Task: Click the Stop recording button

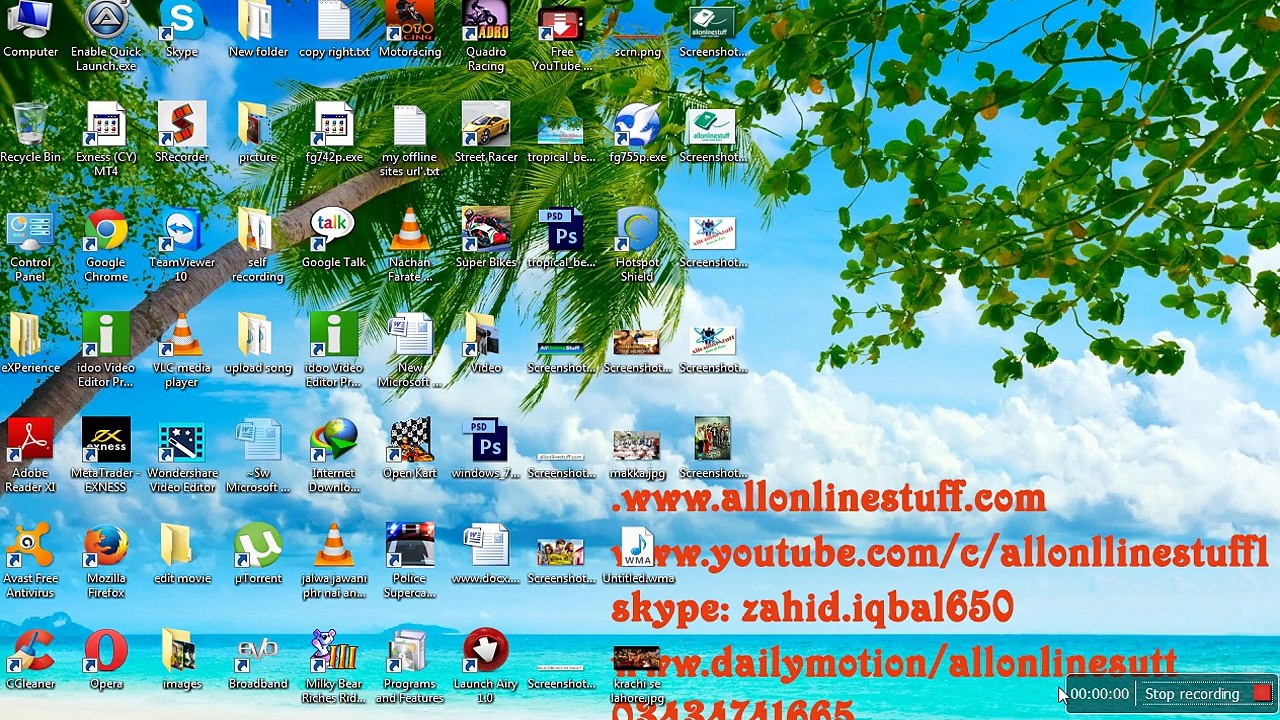Action: coord(1206,694)
